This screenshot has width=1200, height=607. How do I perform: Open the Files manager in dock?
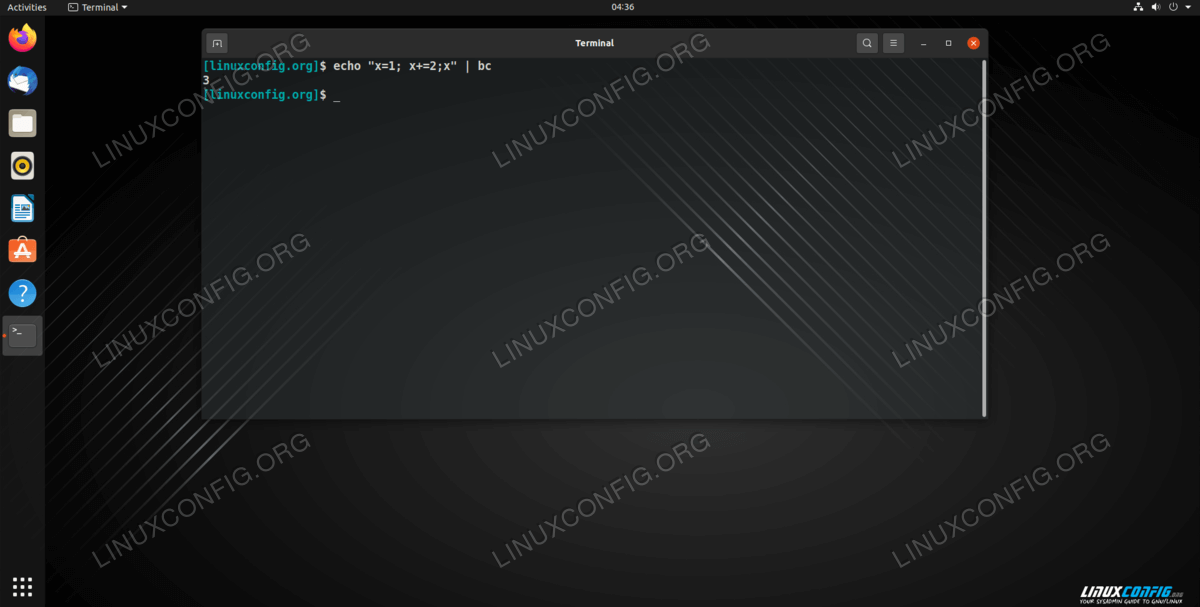click(x=22, y=124)
